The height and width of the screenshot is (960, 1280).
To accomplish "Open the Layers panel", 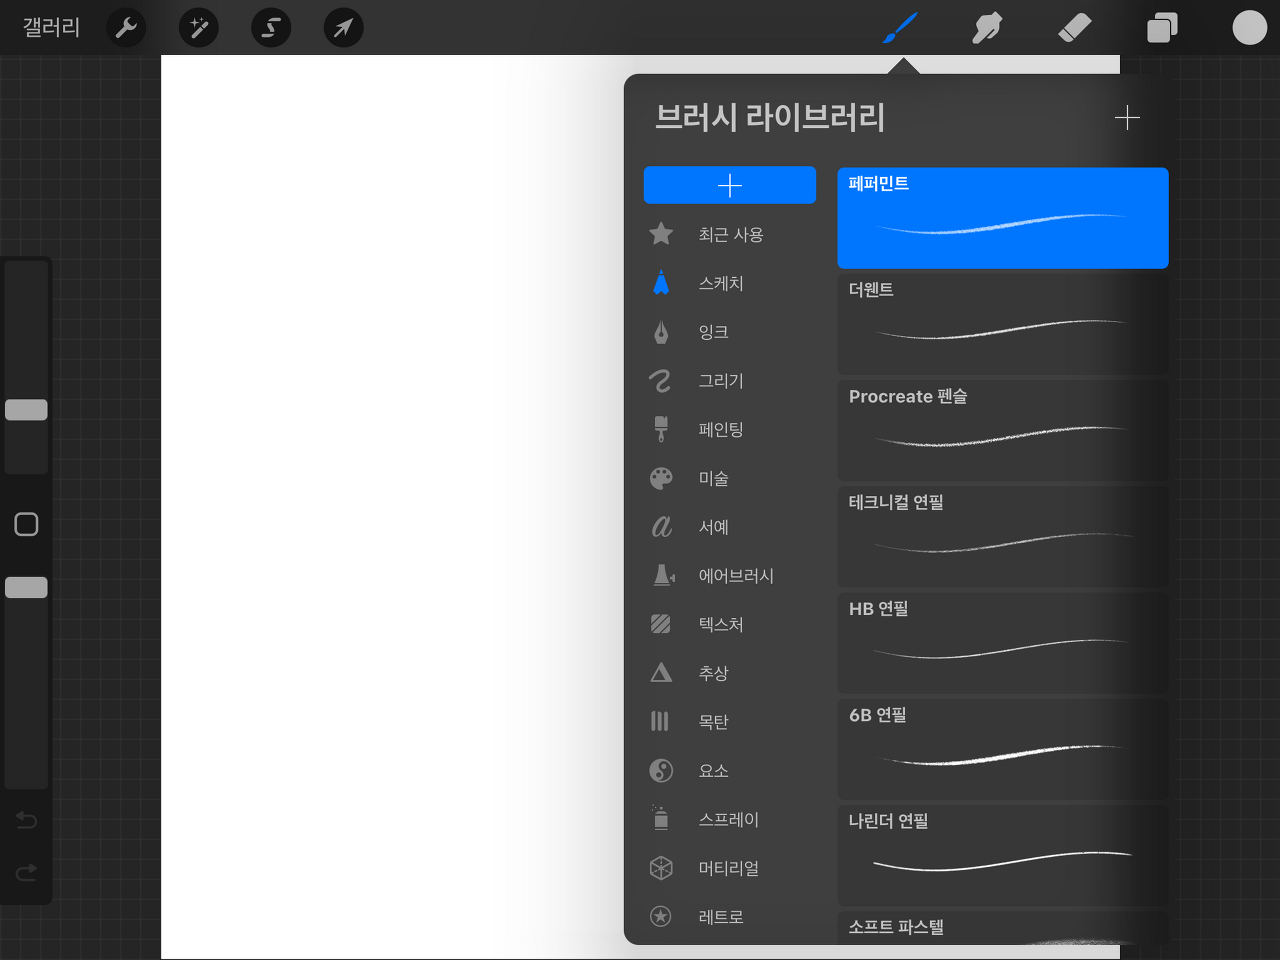I will coord(1162,28).
